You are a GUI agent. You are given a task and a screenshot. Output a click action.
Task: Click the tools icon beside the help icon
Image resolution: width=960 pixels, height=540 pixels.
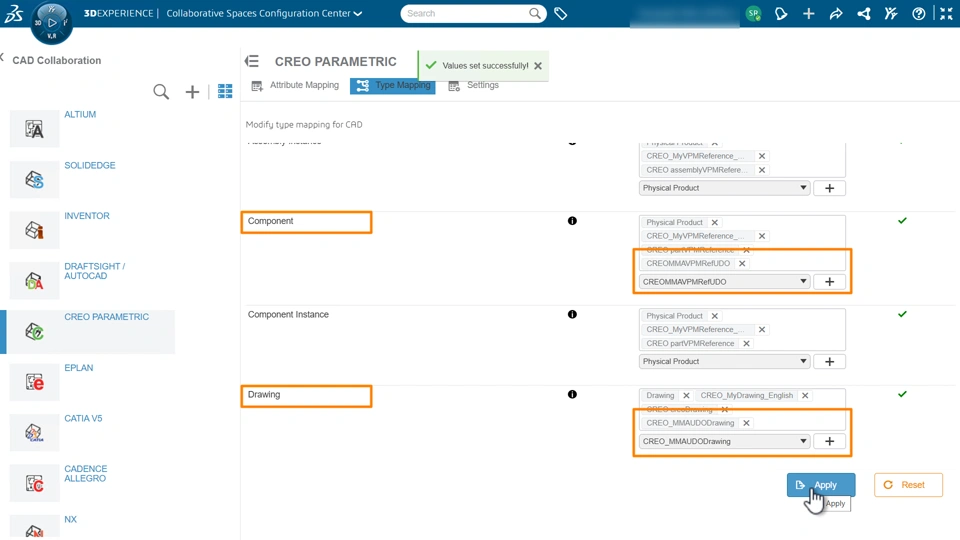891,13
